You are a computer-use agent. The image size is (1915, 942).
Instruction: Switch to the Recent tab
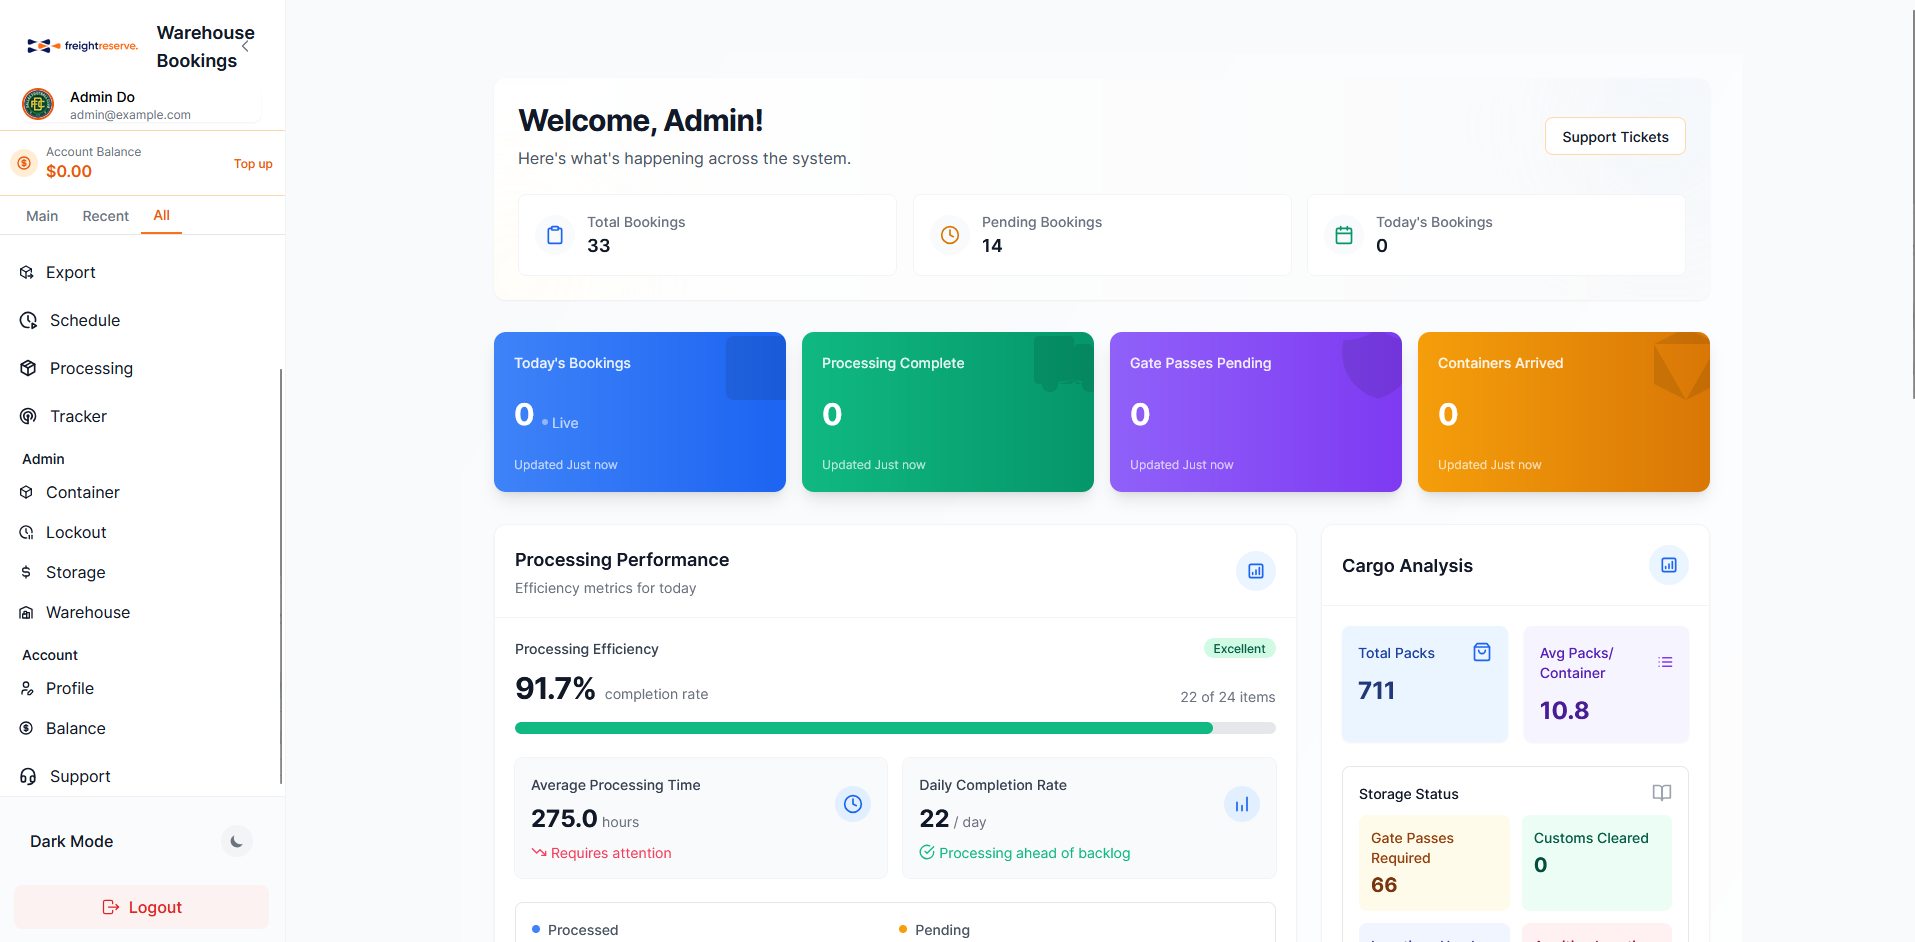click(x=105, y=216)
